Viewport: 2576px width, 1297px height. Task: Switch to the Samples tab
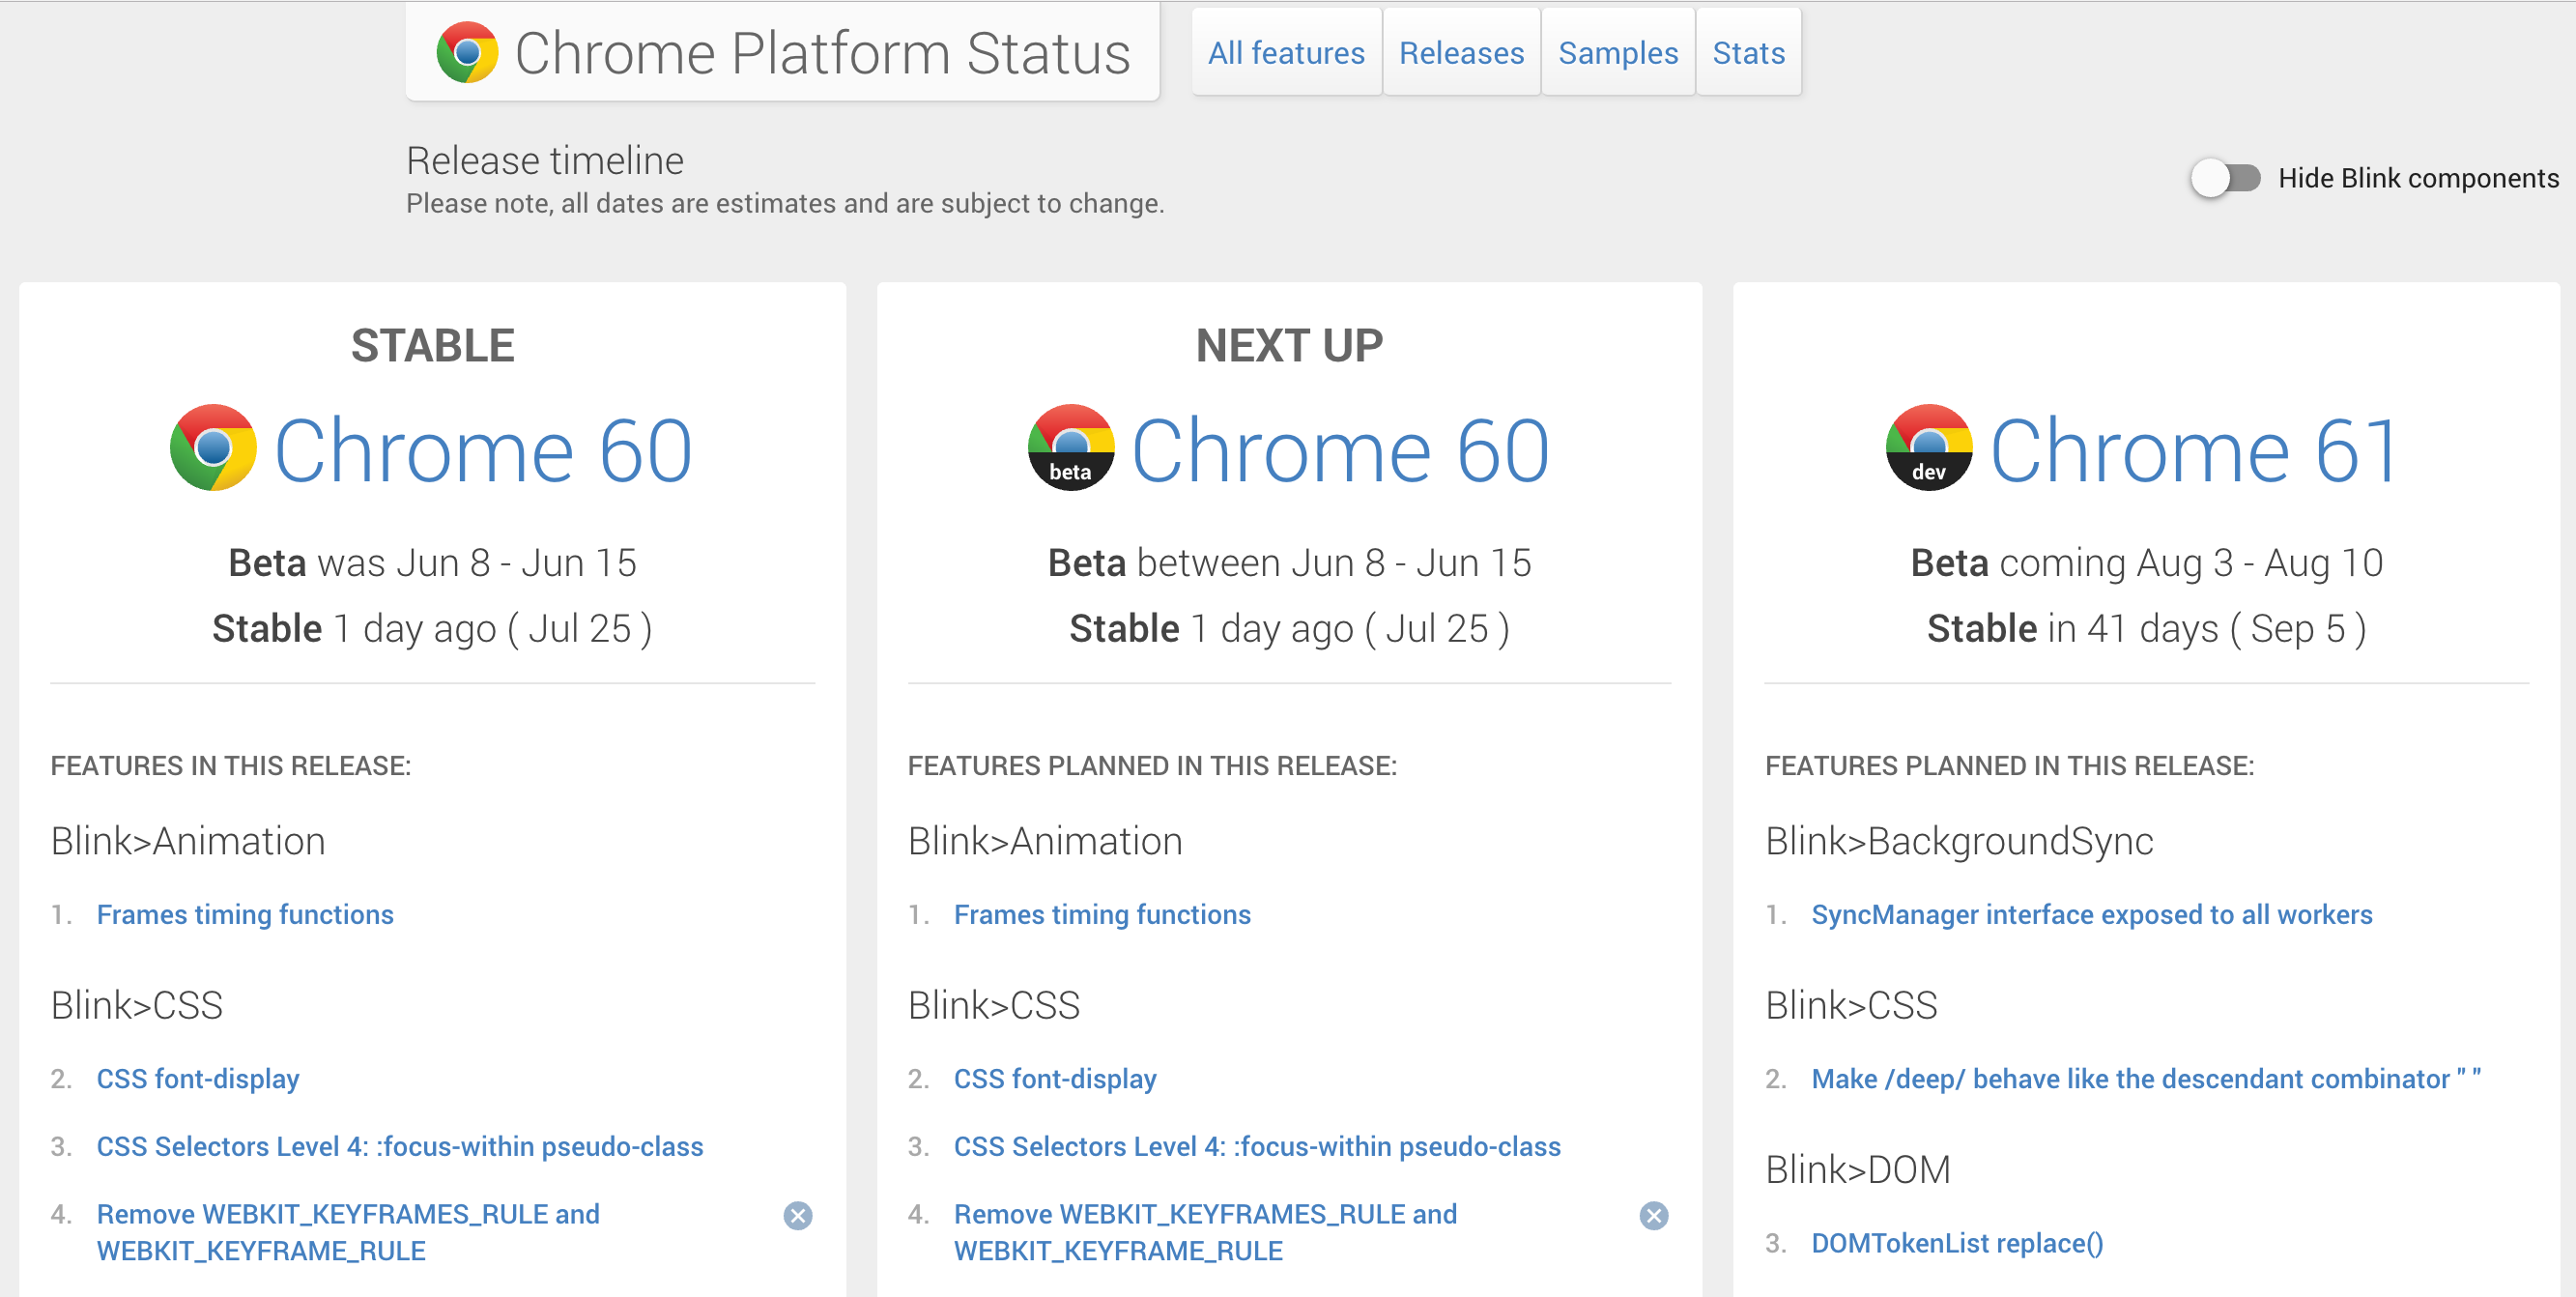(1618, 53)
